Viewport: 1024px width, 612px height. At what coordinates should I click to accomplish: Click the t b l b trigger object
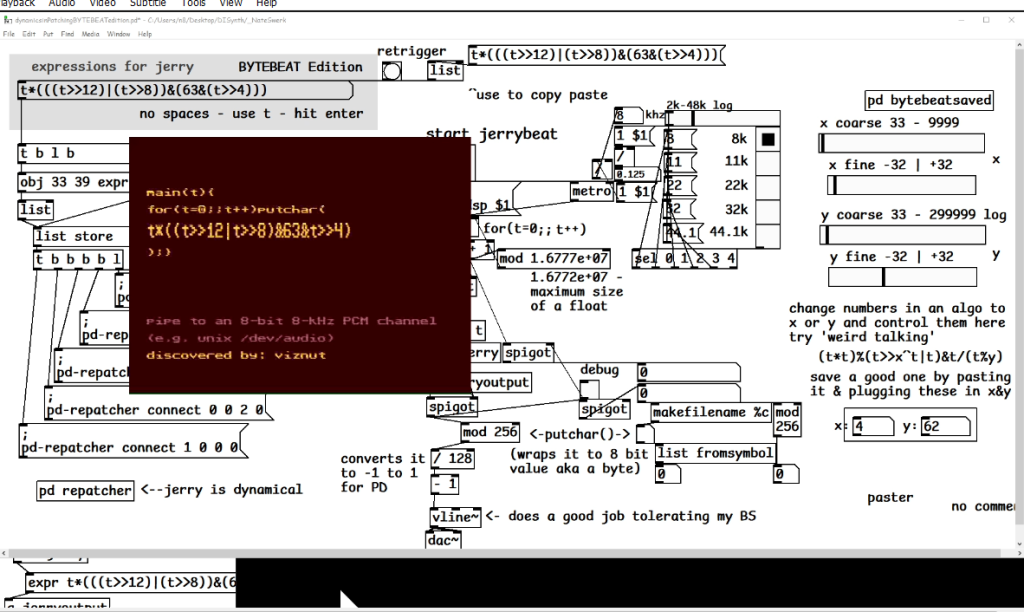point(74,153)
